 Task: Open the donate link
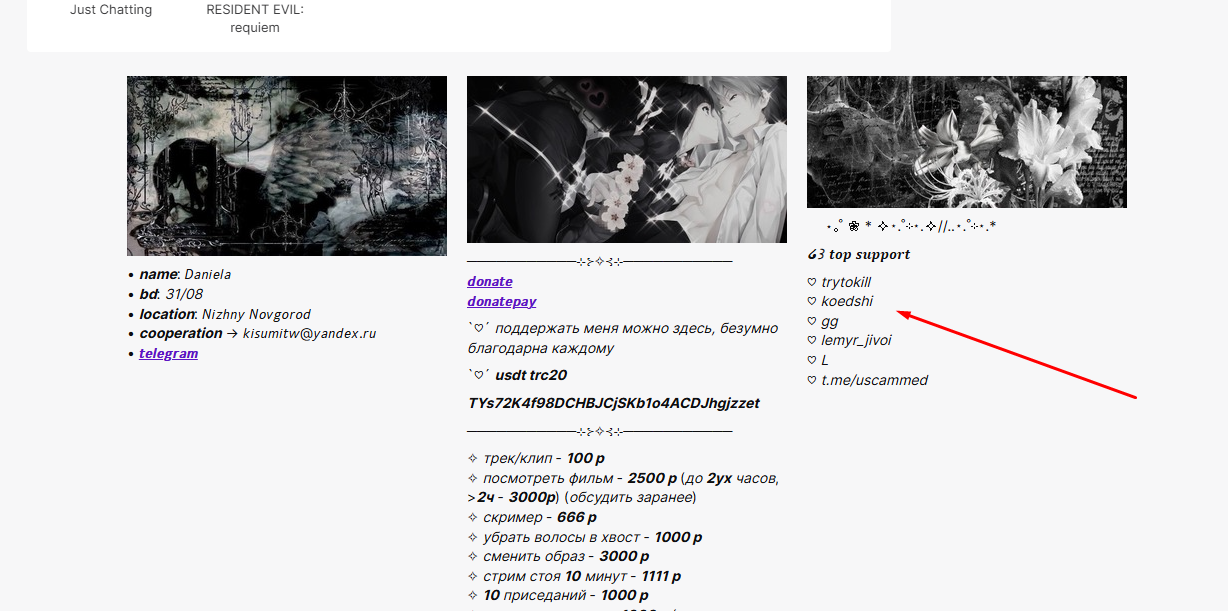(489, 282)
